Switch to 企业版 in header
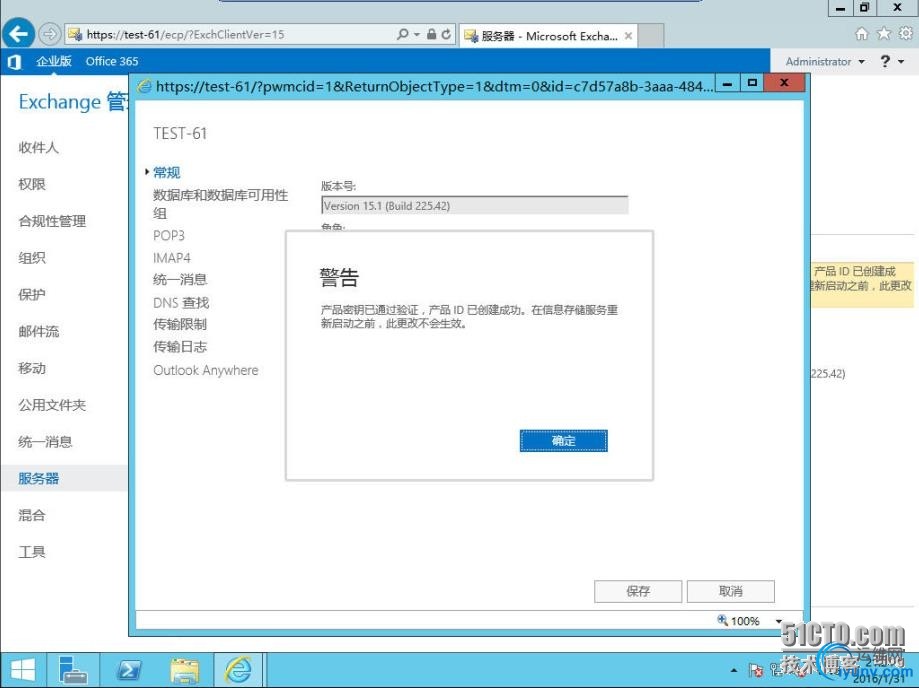The height and width of the screenshot is (688, 919). 53,62
